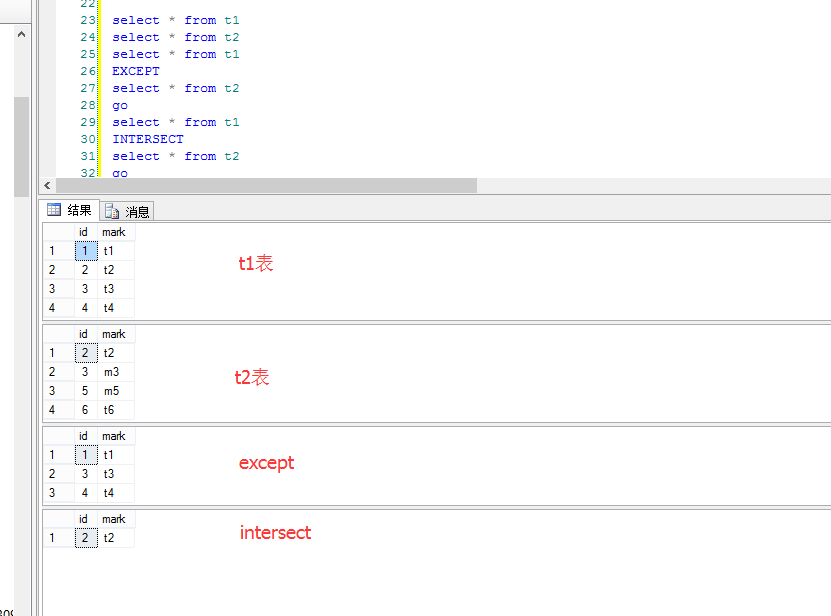Screen dimensions: 831x616
Task: Click 'select * from t2' on line 27
Action: [175, 88]
